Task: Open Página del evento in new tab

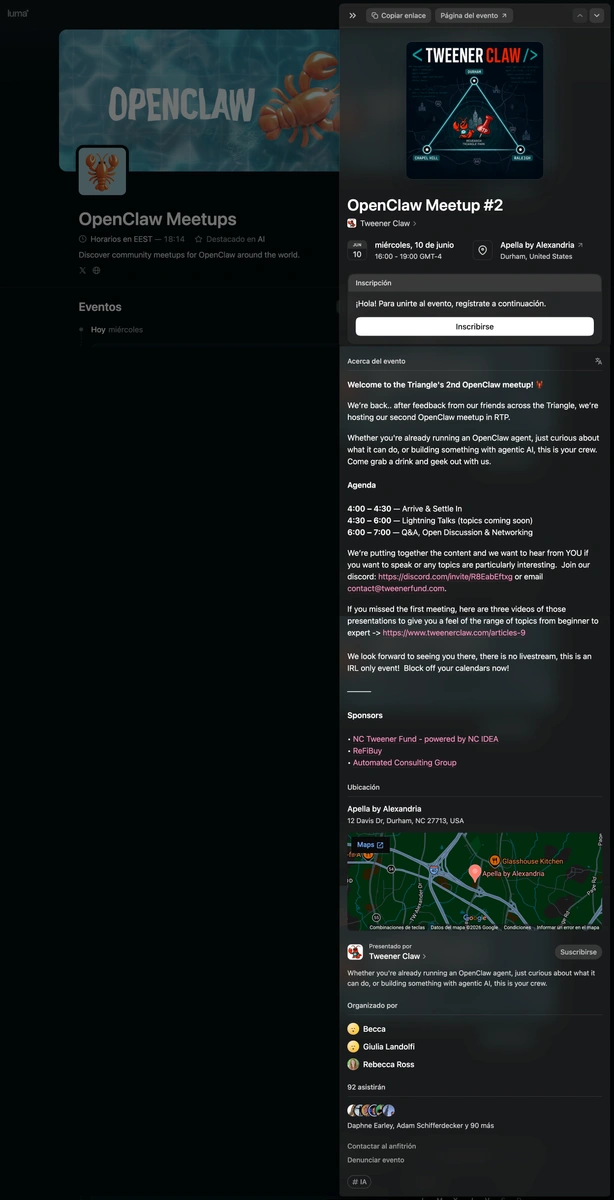Action: pyautogui.click(x=474, y=16)
